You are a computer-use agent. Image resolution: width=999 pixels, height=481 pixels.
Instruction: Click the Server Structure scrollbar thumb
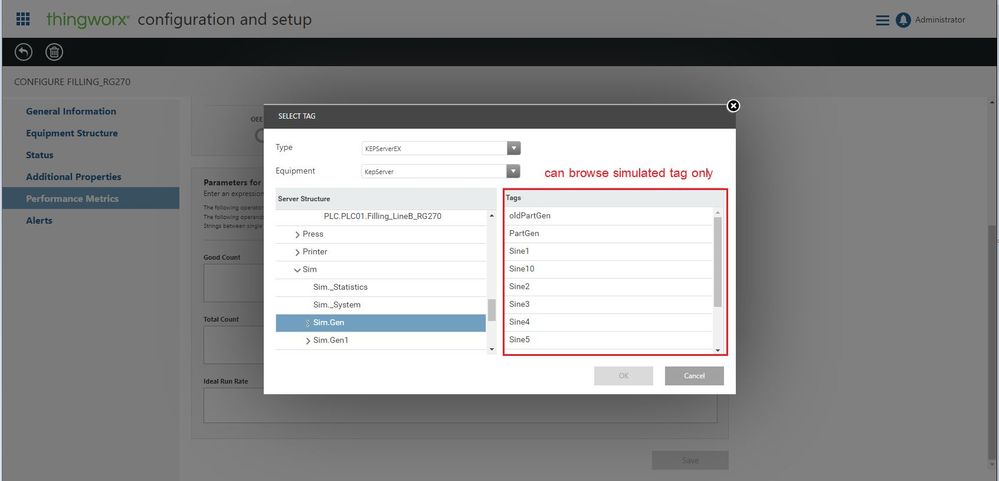point(491,310)
